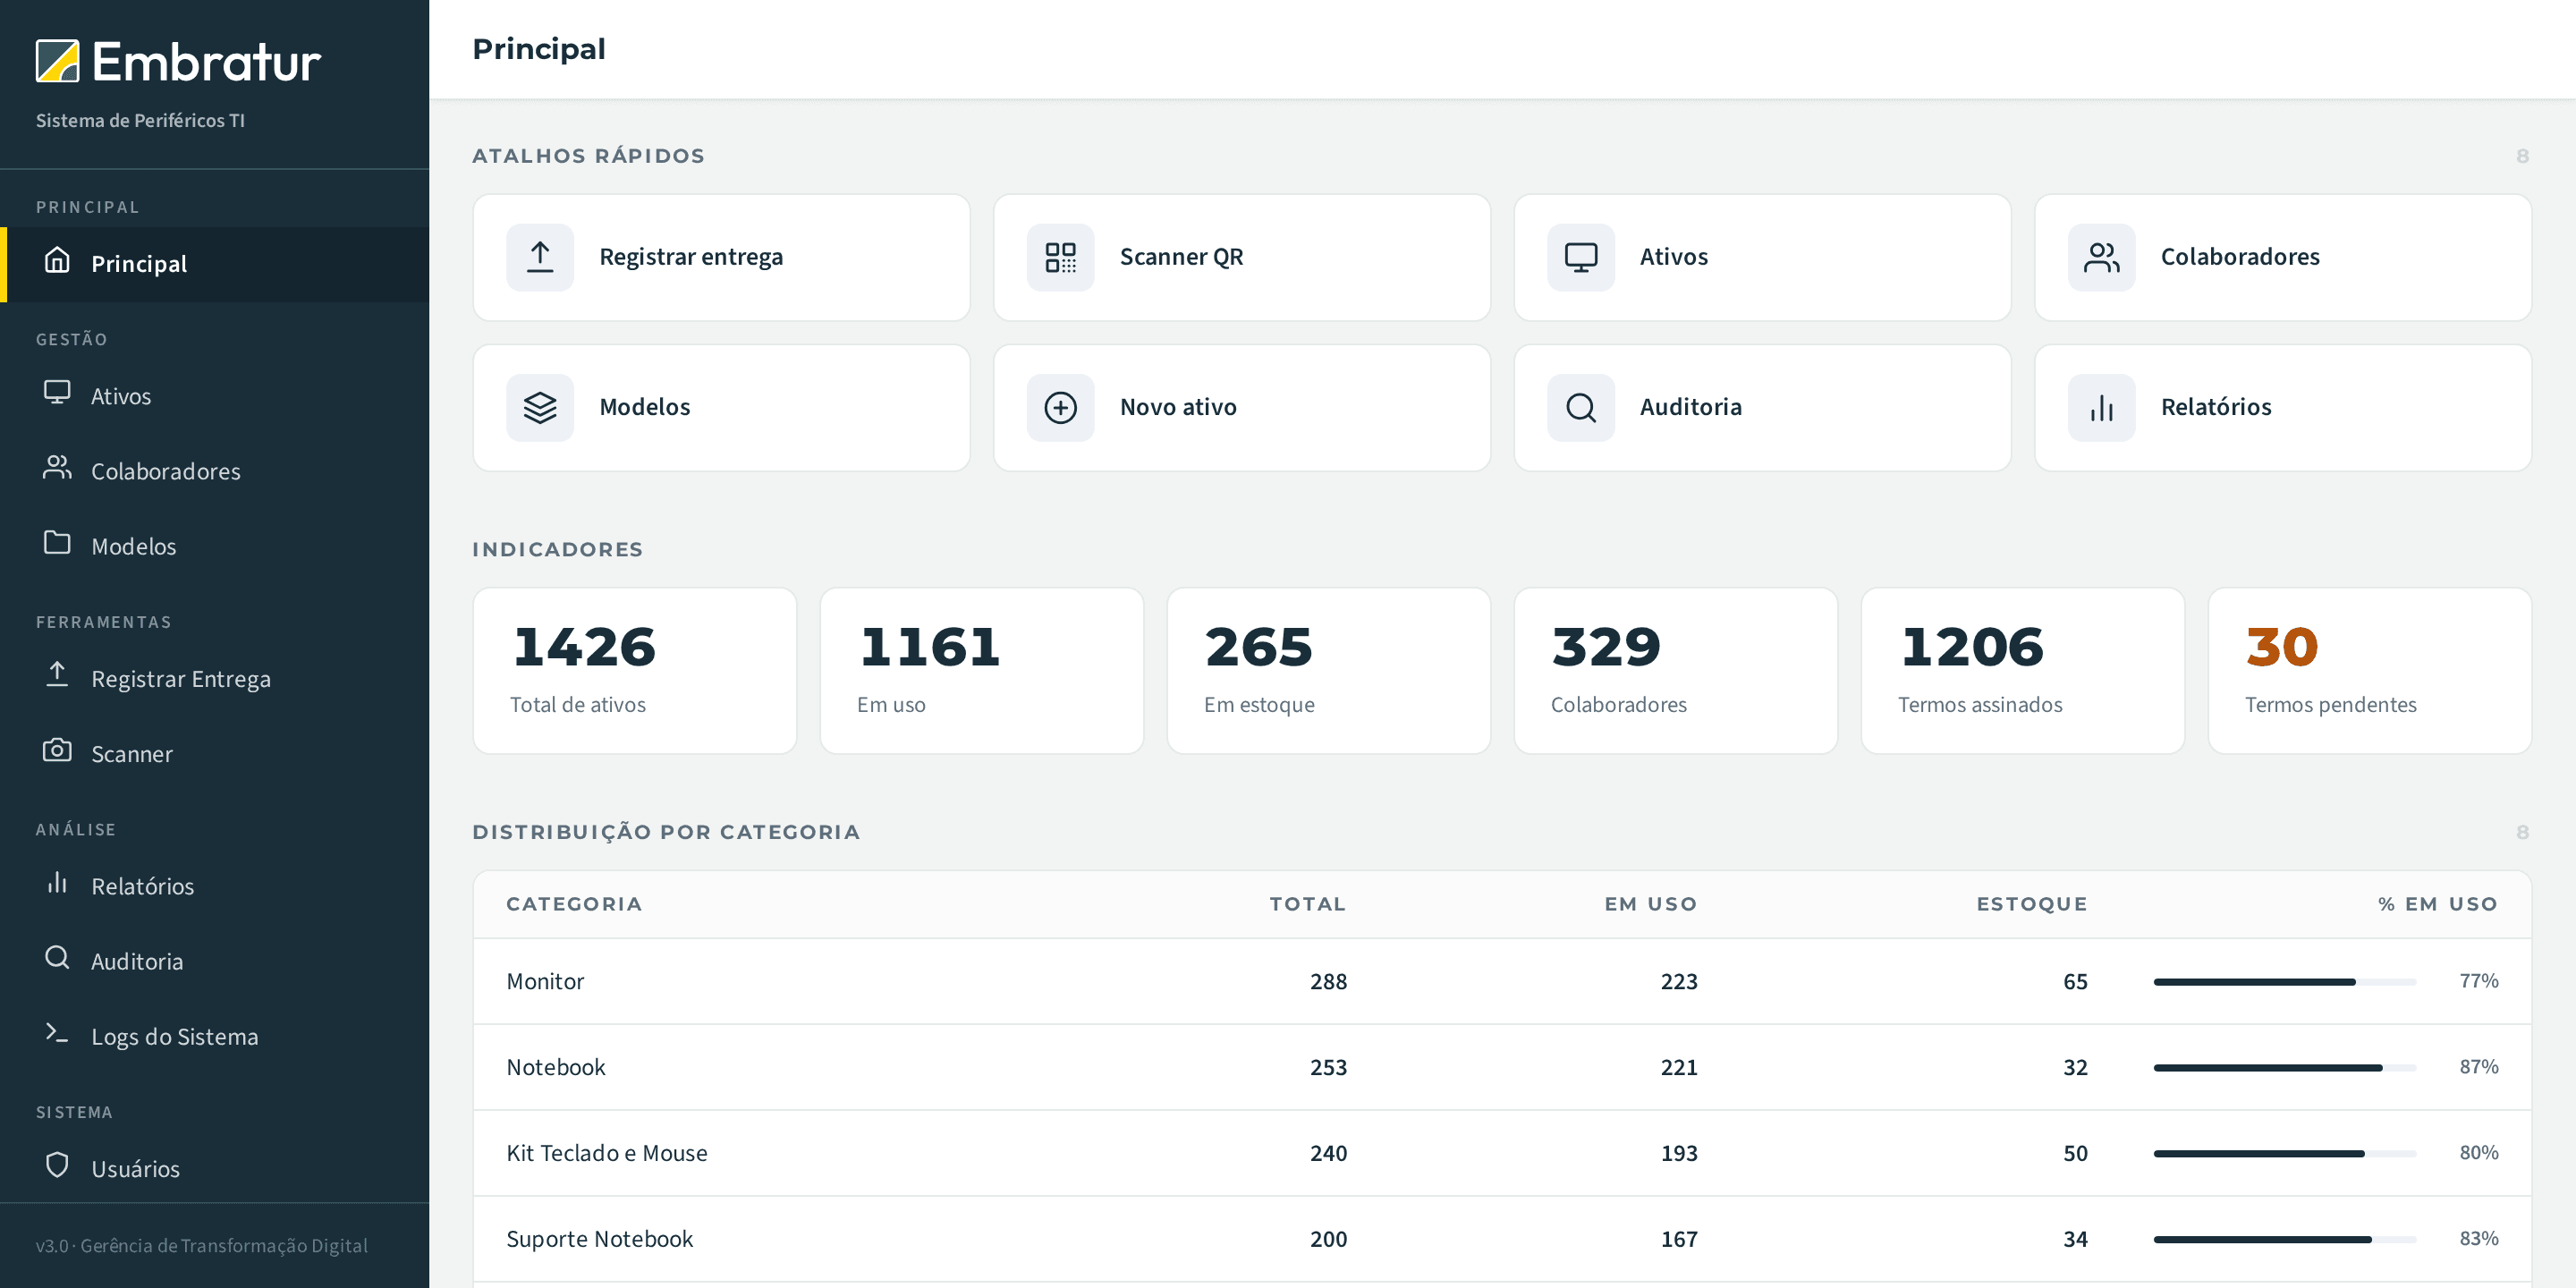Click the Notebook category row name

[556, 1067]
